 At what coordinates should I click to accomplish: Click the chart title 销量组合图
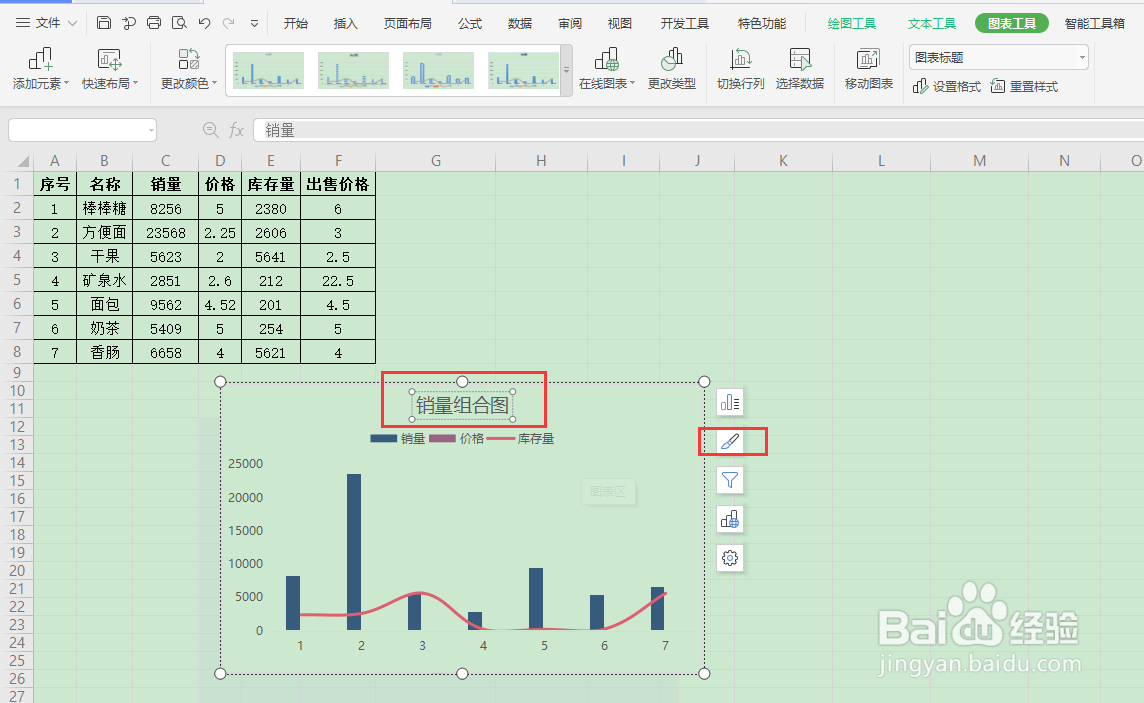(x=462, y=405)
